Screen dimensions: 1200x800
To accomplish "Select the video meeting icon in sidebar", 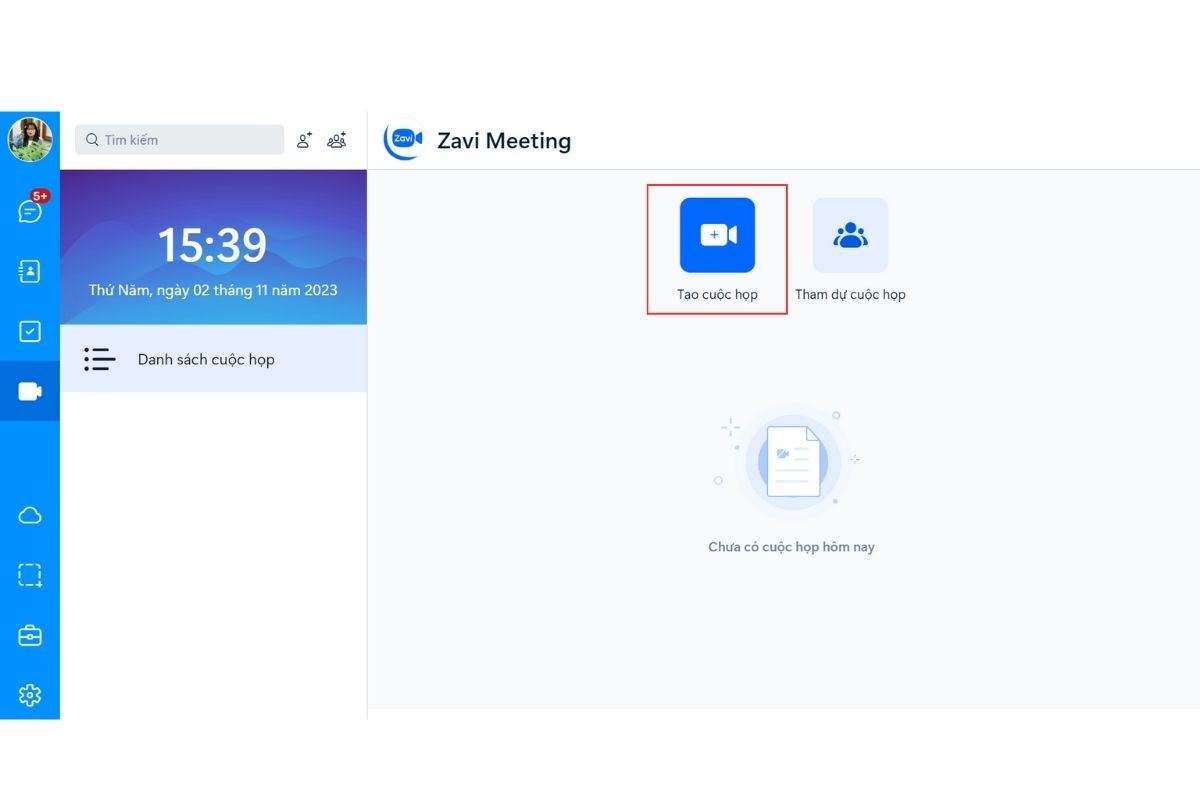I will coord(30,391).
